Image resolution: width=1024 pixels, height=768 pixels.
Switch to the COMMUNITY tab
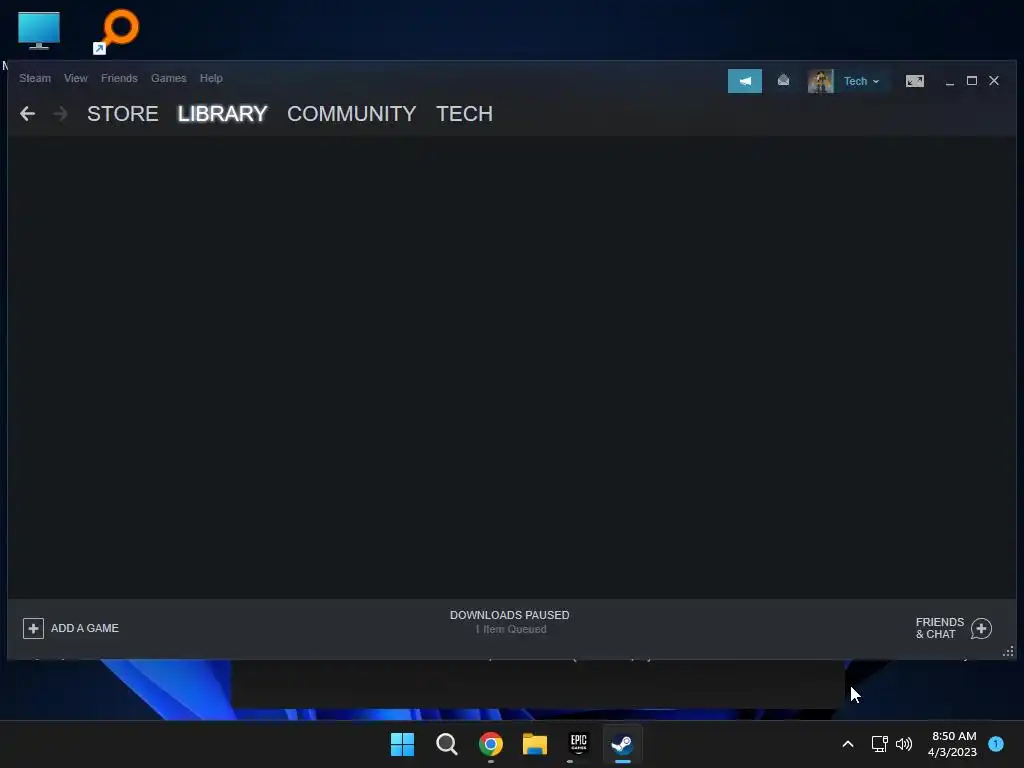(351, 114)
